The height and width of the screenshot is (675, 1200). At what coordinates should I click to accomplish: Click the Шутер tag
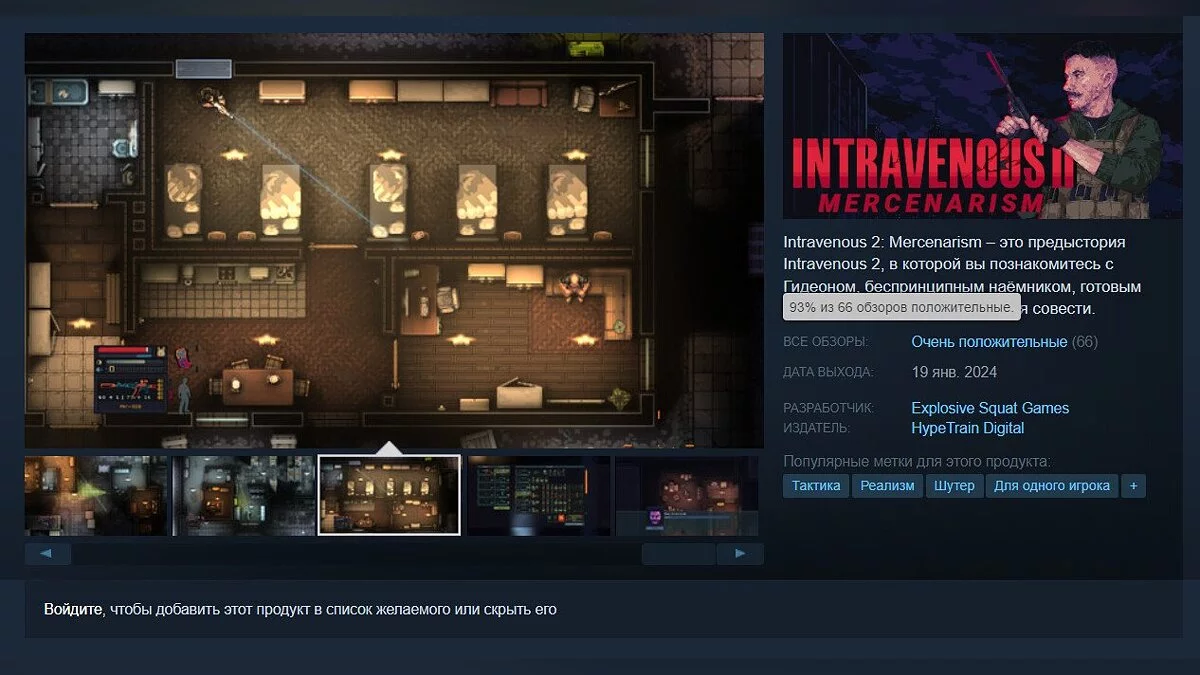click(954, 486)
